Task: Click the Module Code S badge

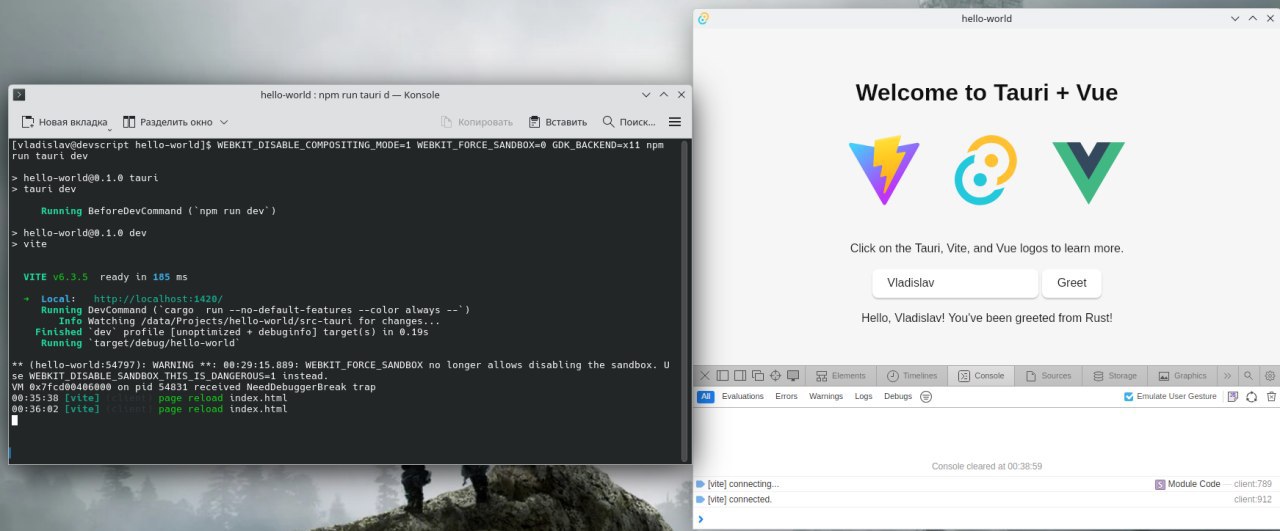Action: 1160,484
